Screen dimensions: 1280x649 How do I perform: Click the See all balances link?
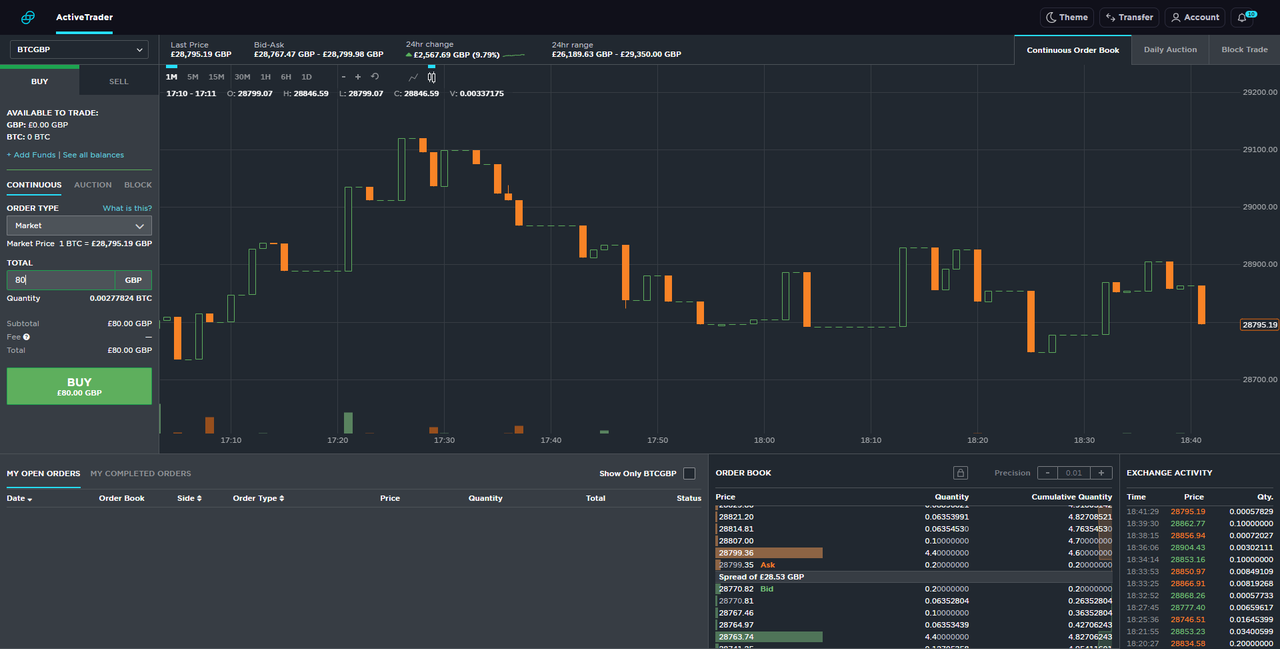94,155
